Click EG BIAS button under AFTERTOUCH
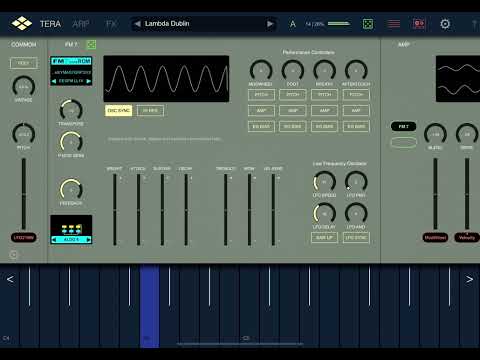The image size is (480, 360). tap(356, 126)
